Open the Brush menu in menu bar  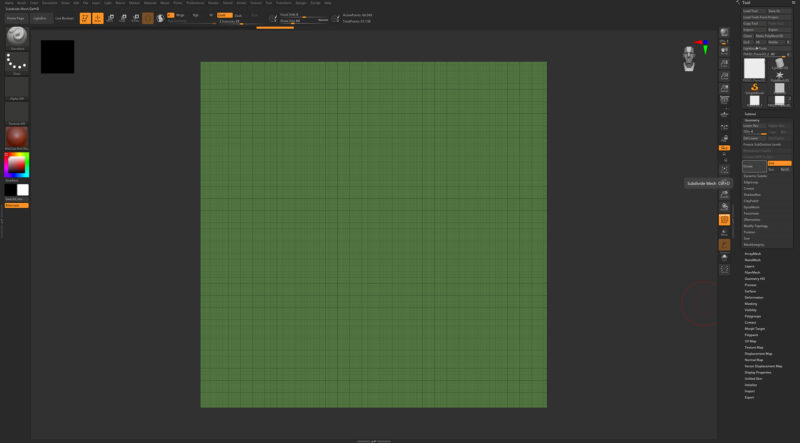coord(21,3)
